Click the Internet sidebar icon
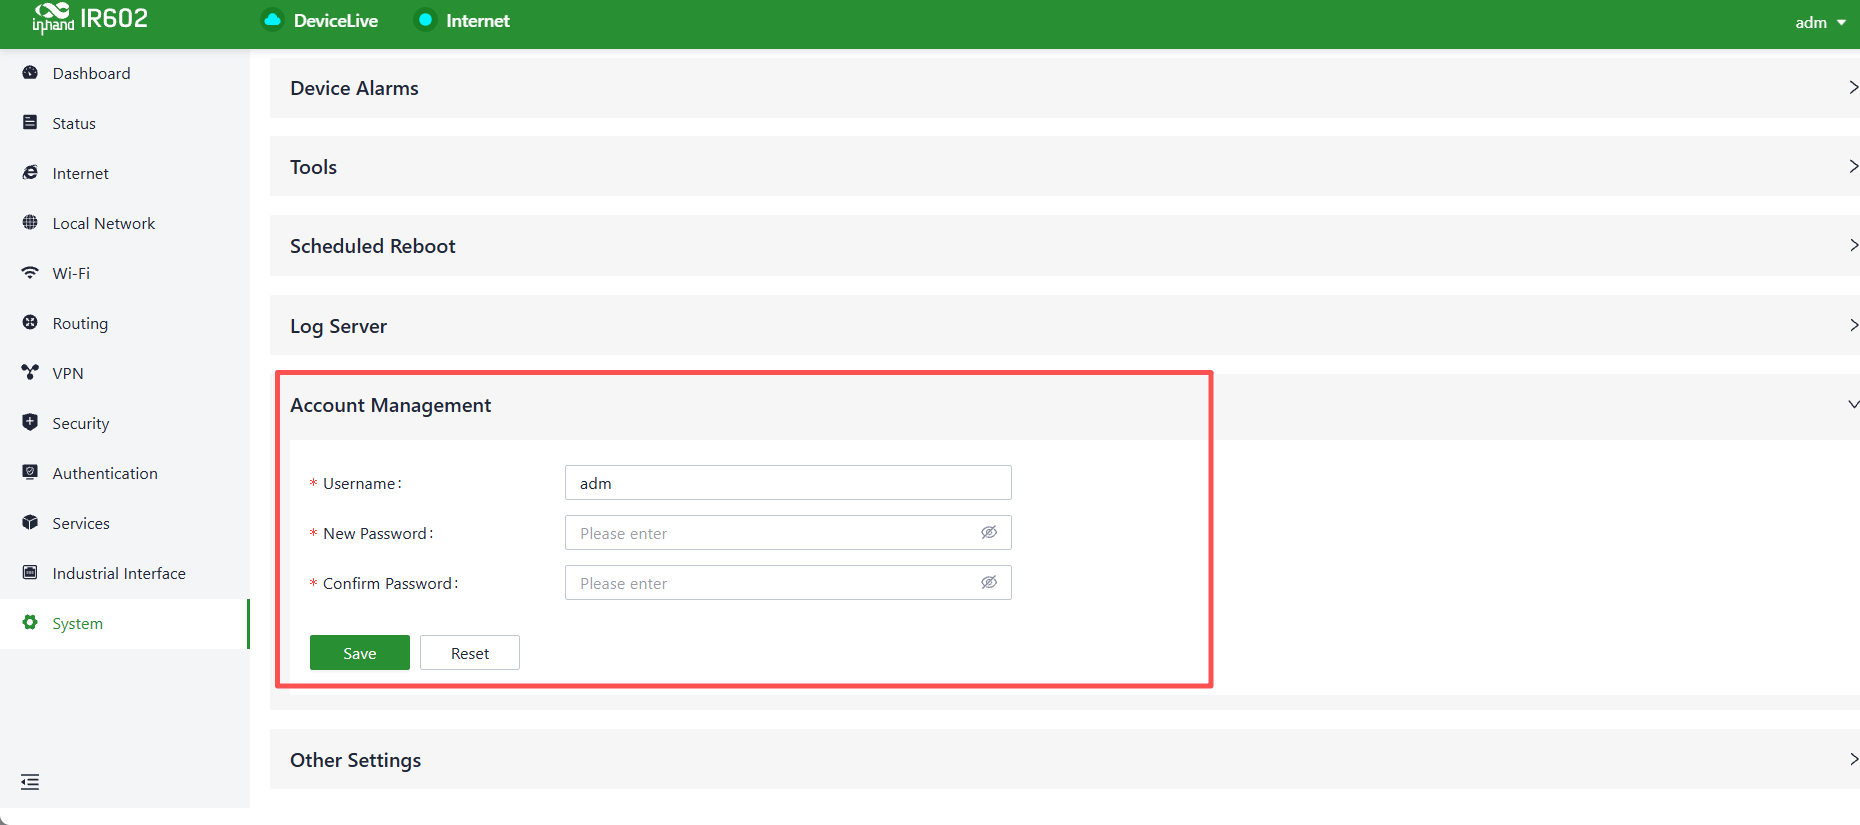The width and height of the screenshot is (1860, 825). pyautogui.click(x=30, y=173)
